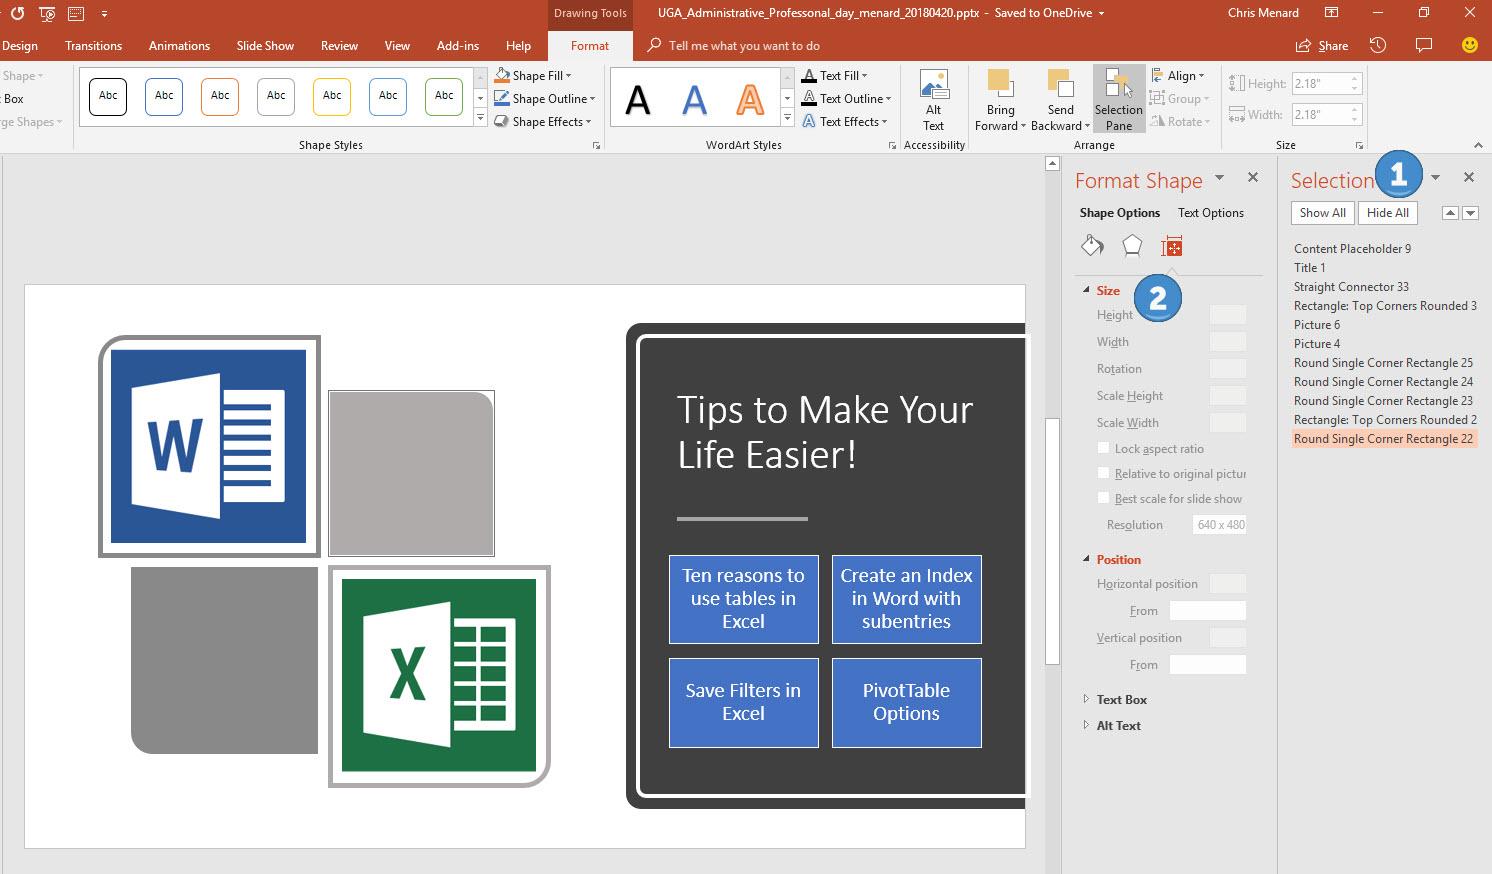The height and width of the screenshot is (874, 1492).
Task: Toggle Best scale for slide show checkbox
Action: 1104,498
